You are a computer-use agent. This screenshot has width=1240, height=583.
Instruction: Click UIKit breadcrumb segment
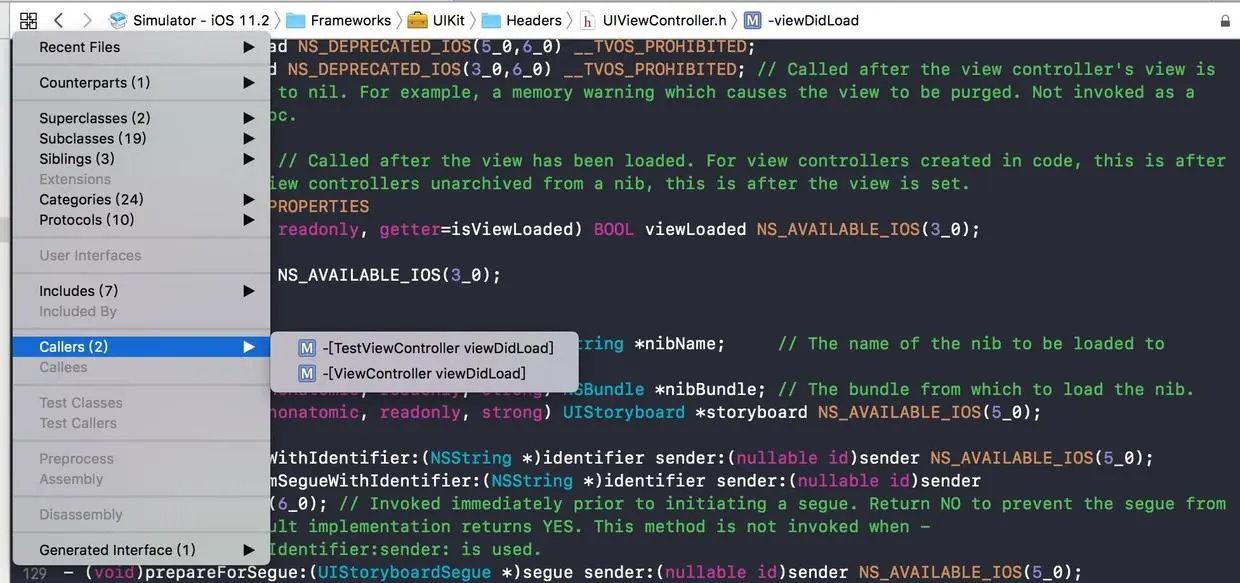coord(449,20)
